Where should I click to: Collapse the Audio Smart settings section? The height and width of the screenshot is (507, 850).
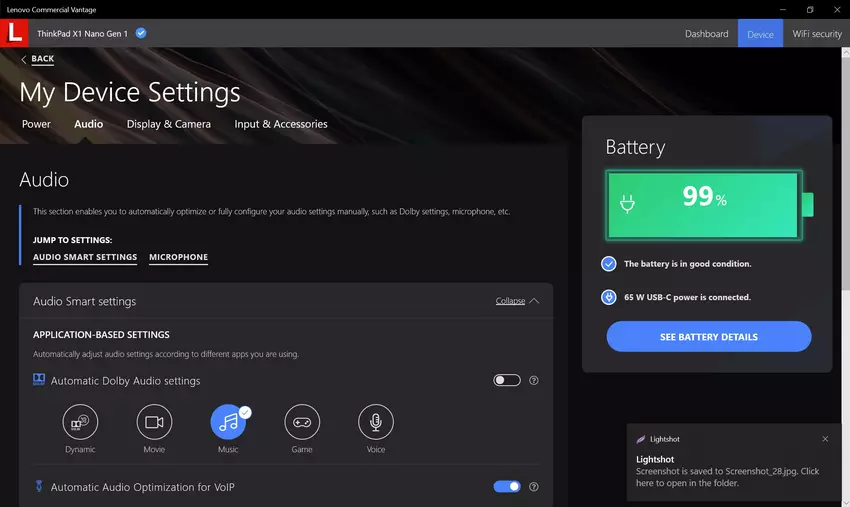[517, 301]
